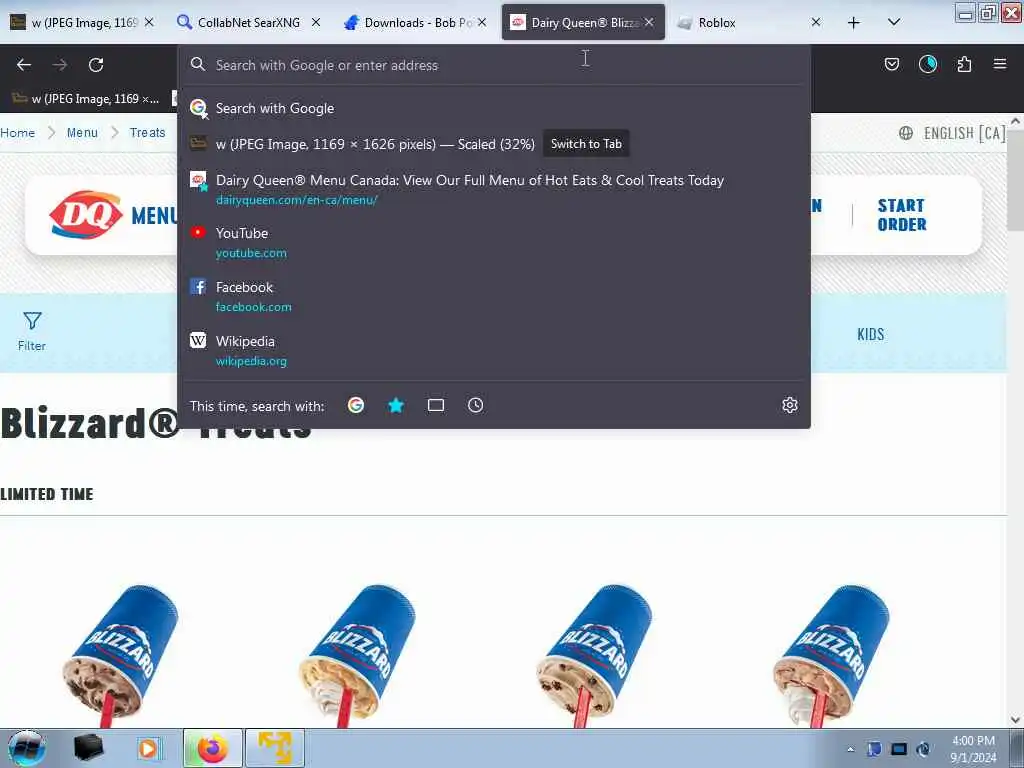Open a new tab with plus button
This screenshot has height=768, width=1024.
(854, 23)
